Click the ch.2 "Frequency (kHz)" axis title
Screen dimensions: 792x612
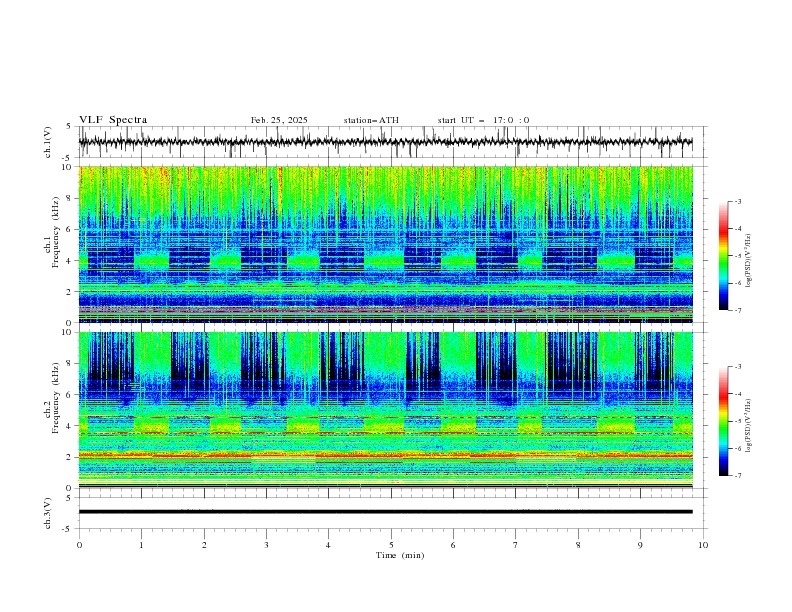click(55, 398)
